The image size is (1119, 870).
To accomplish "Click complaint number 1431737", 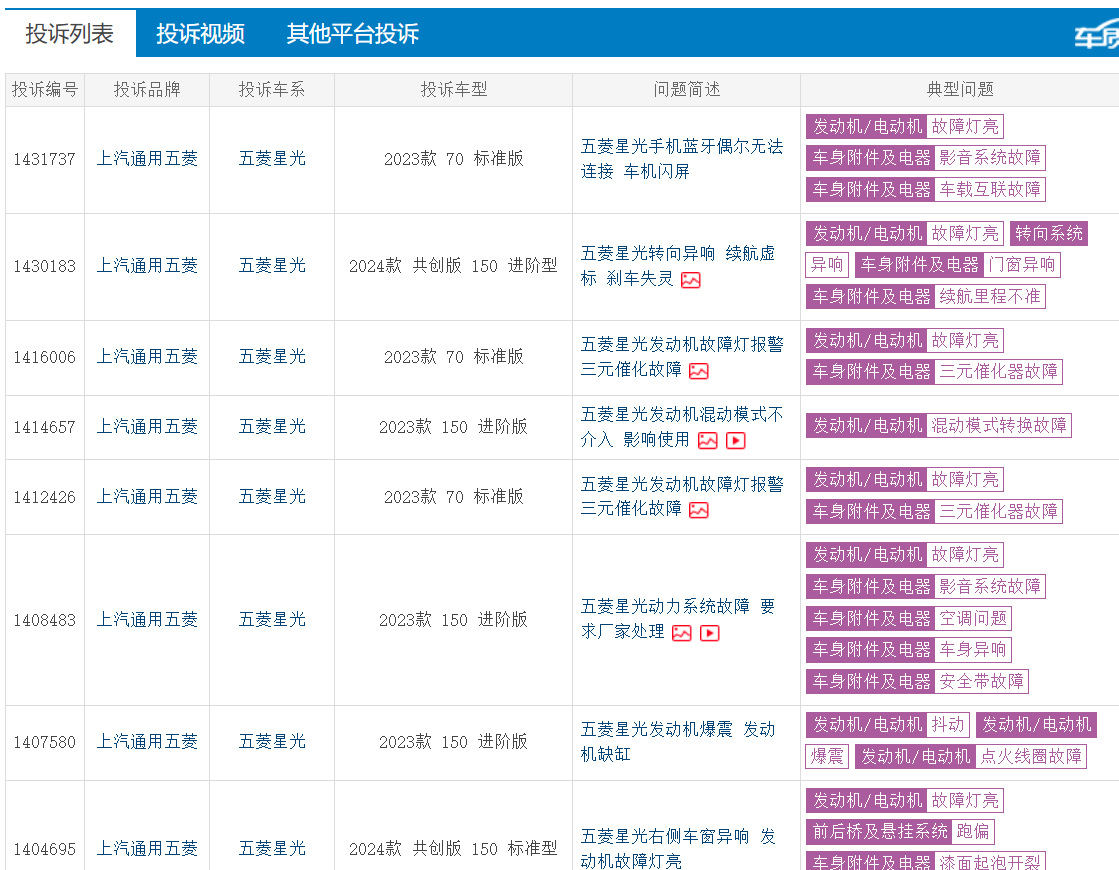I will (x=44, y=159).
